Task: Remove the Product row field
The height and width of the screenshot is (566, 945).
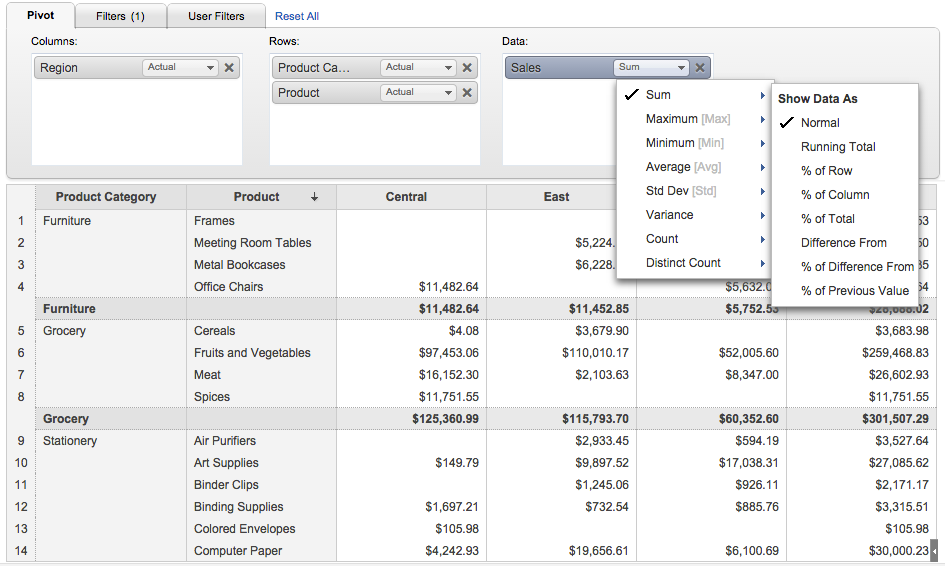Action: point(467,93)
